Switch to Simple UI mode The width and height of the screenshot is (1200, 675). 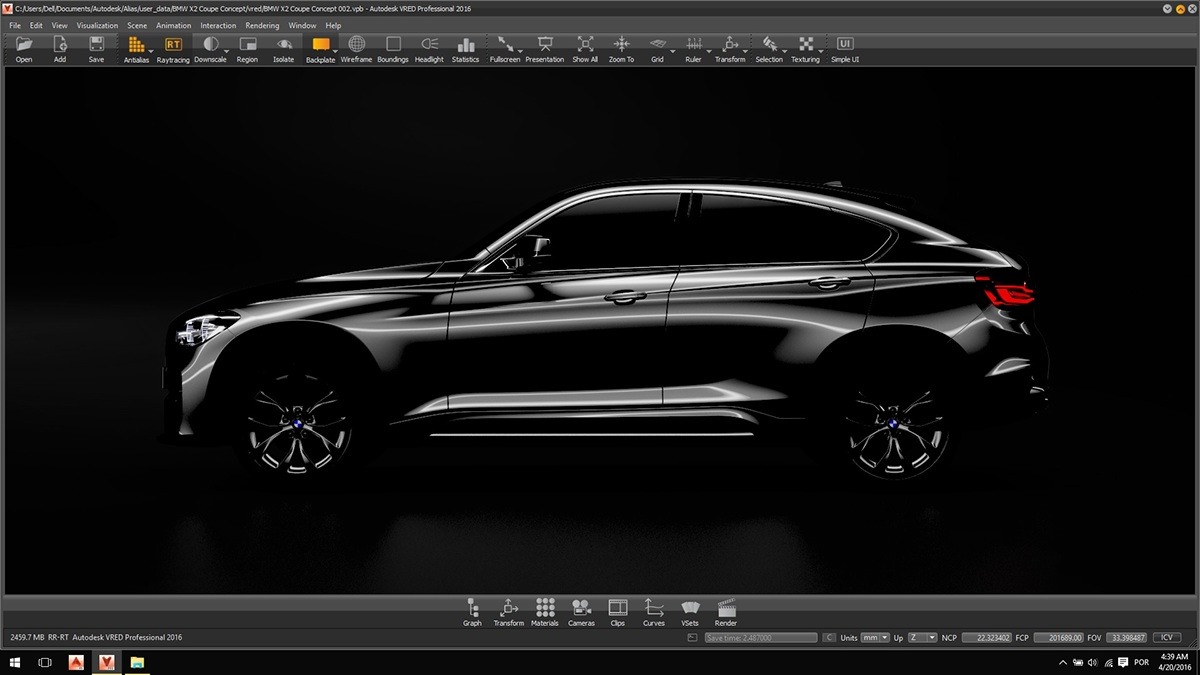(x=844, y=47)
